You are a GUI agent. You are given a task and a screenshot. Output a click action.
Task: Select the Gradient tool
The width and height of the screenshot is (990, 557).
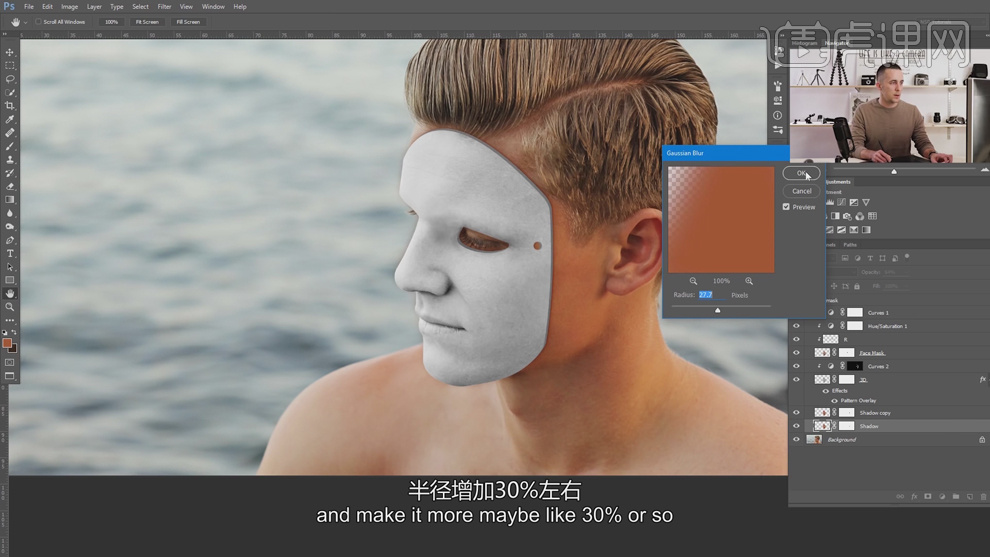pos(9,200)
